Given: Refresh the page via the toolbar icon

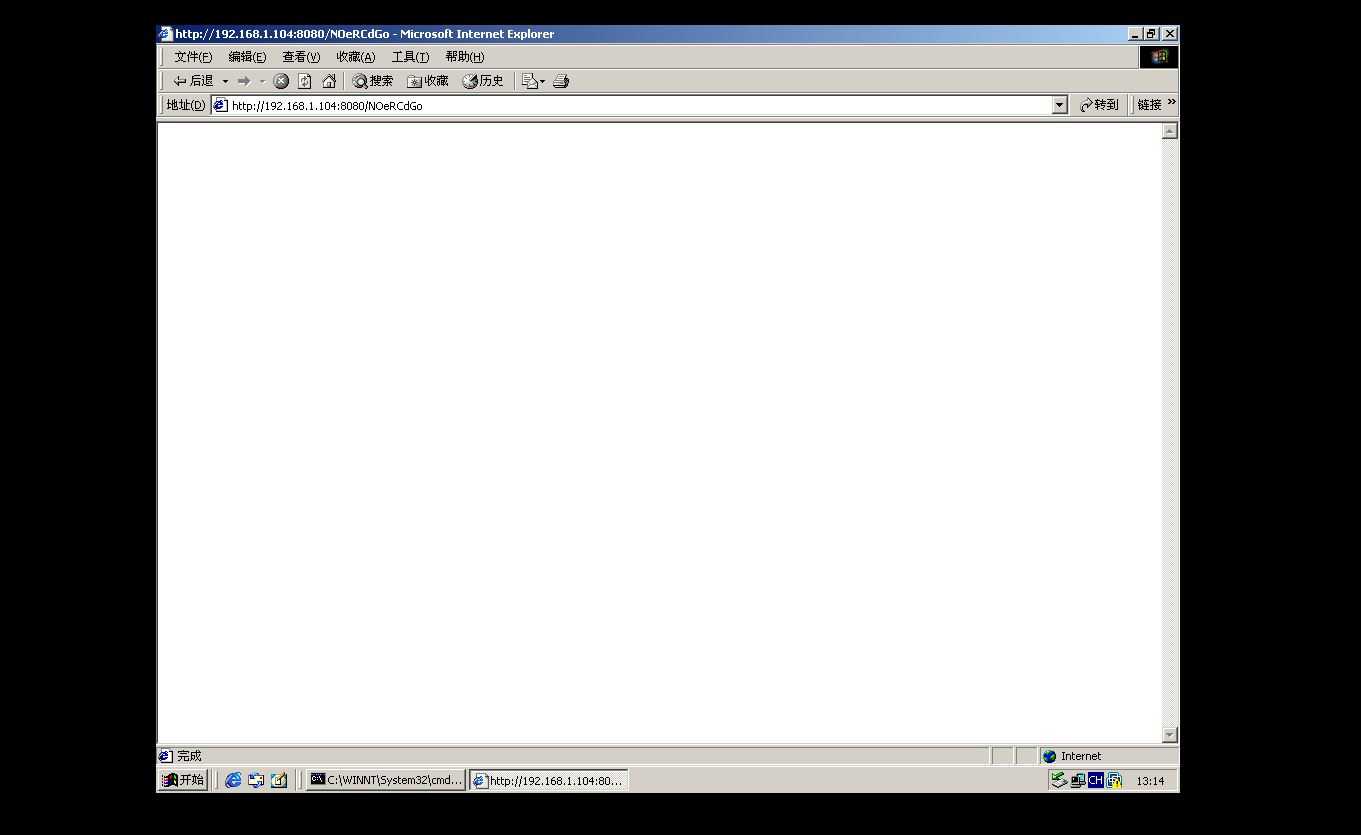Looking at the screenshot, I should (x=305, y=81).
